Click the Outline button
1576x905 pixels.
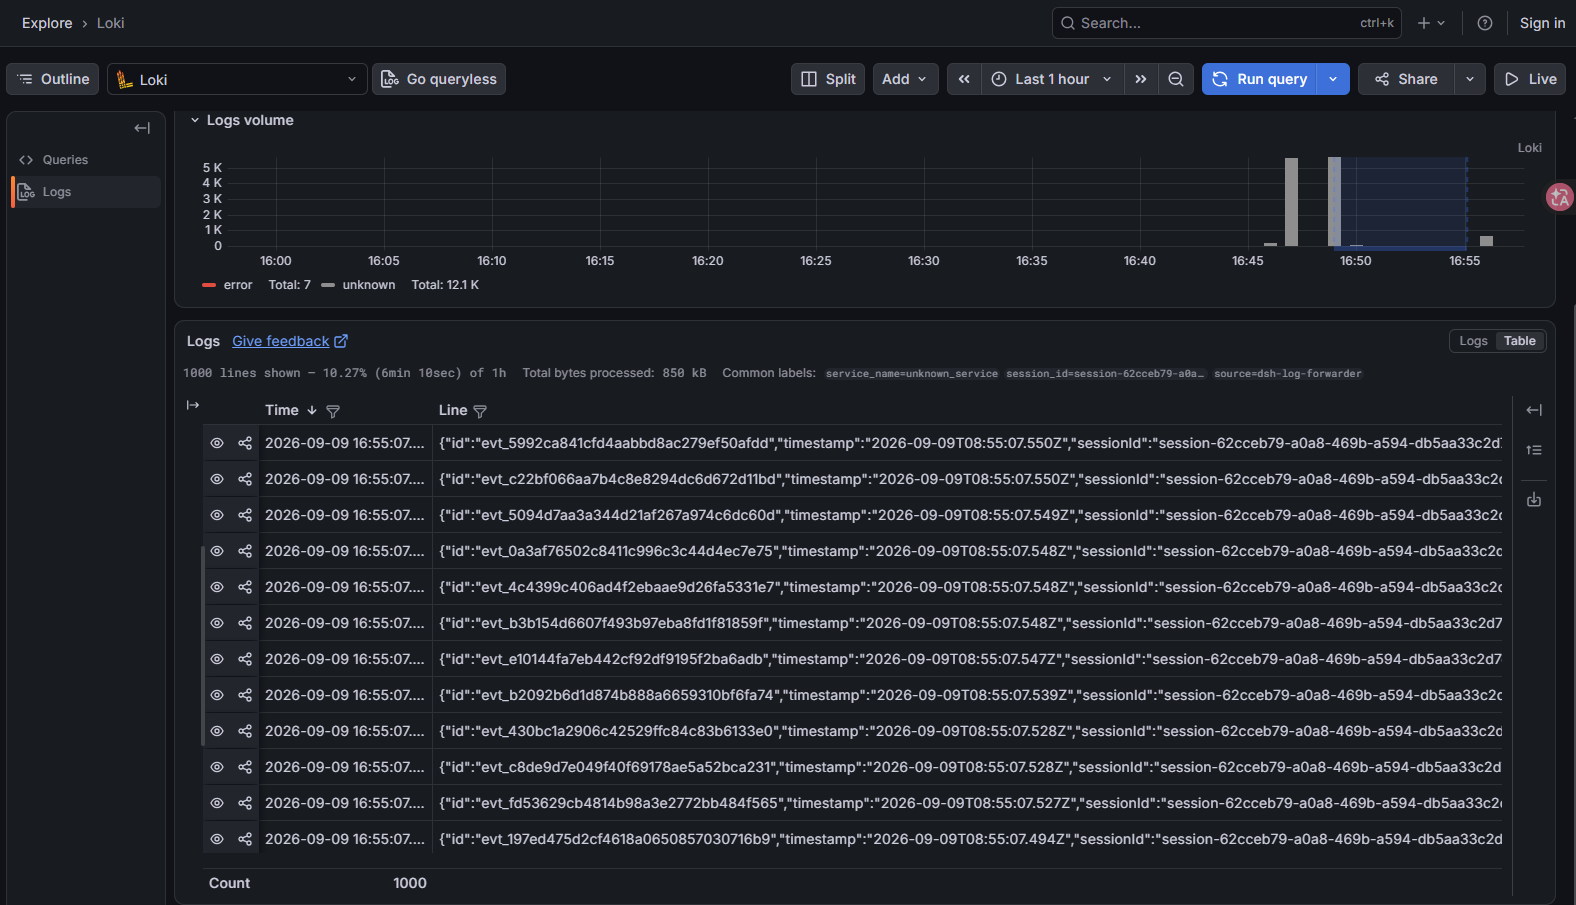pos(53,79)
